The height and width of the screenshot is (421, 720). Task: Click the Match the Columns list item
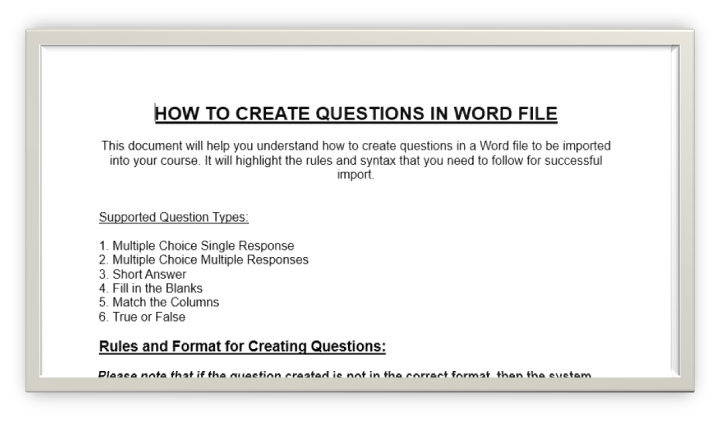point(158,302)
